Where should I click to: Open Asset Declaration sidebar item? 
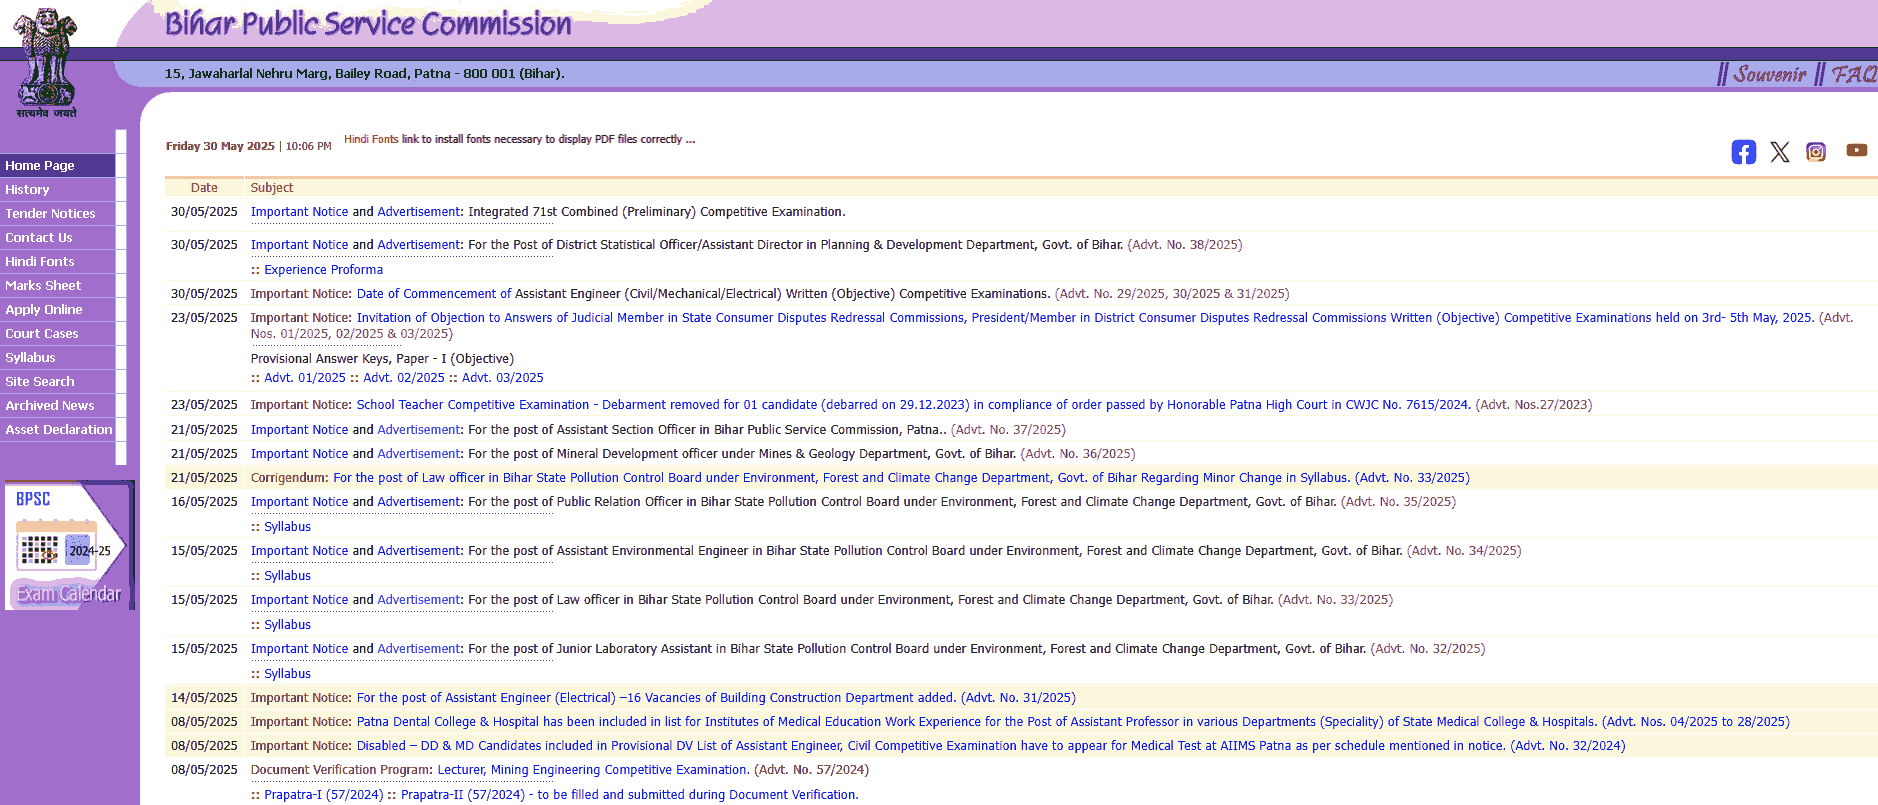tap(58, 430)
